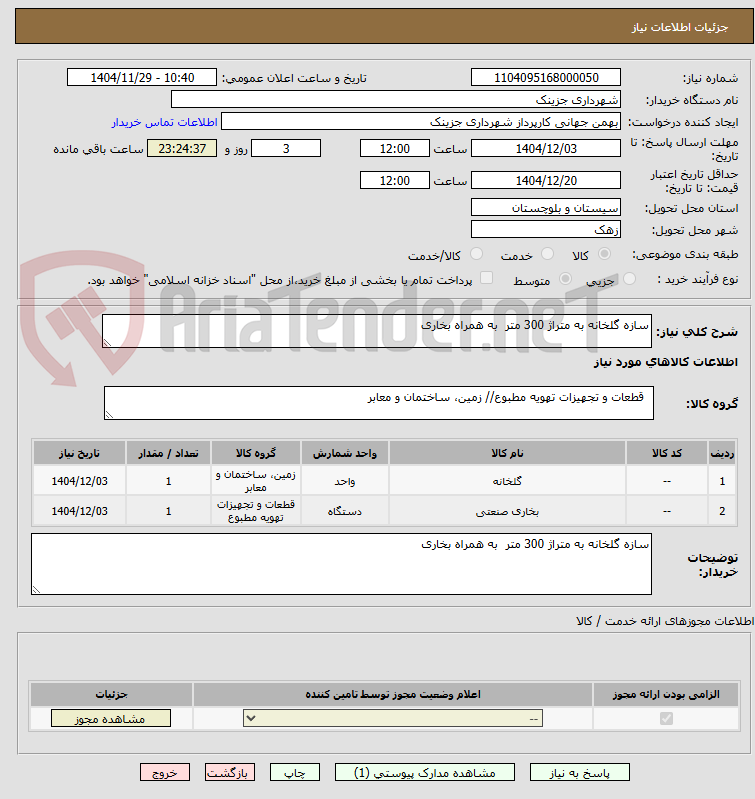Click the توضیحات خریدار text area
Screen dimensions: 755x799
pyautogui.click(x=341, y=564)
